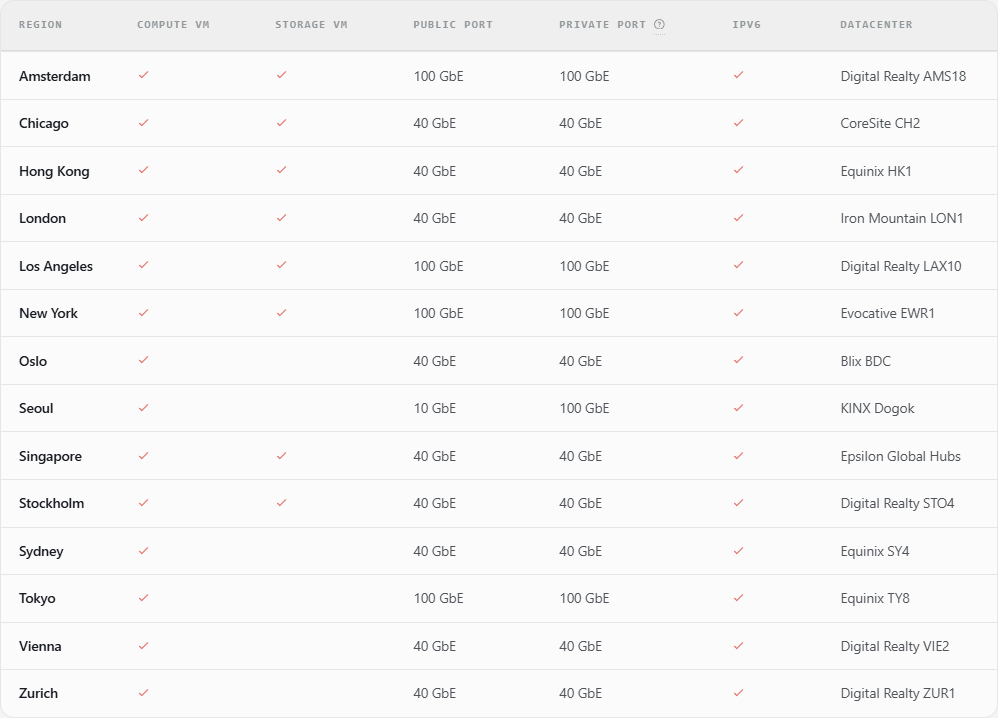Screen dimensions: 998x718
Task: Click Stockholm's Compute VM checkmark
Action: [144, 503]
